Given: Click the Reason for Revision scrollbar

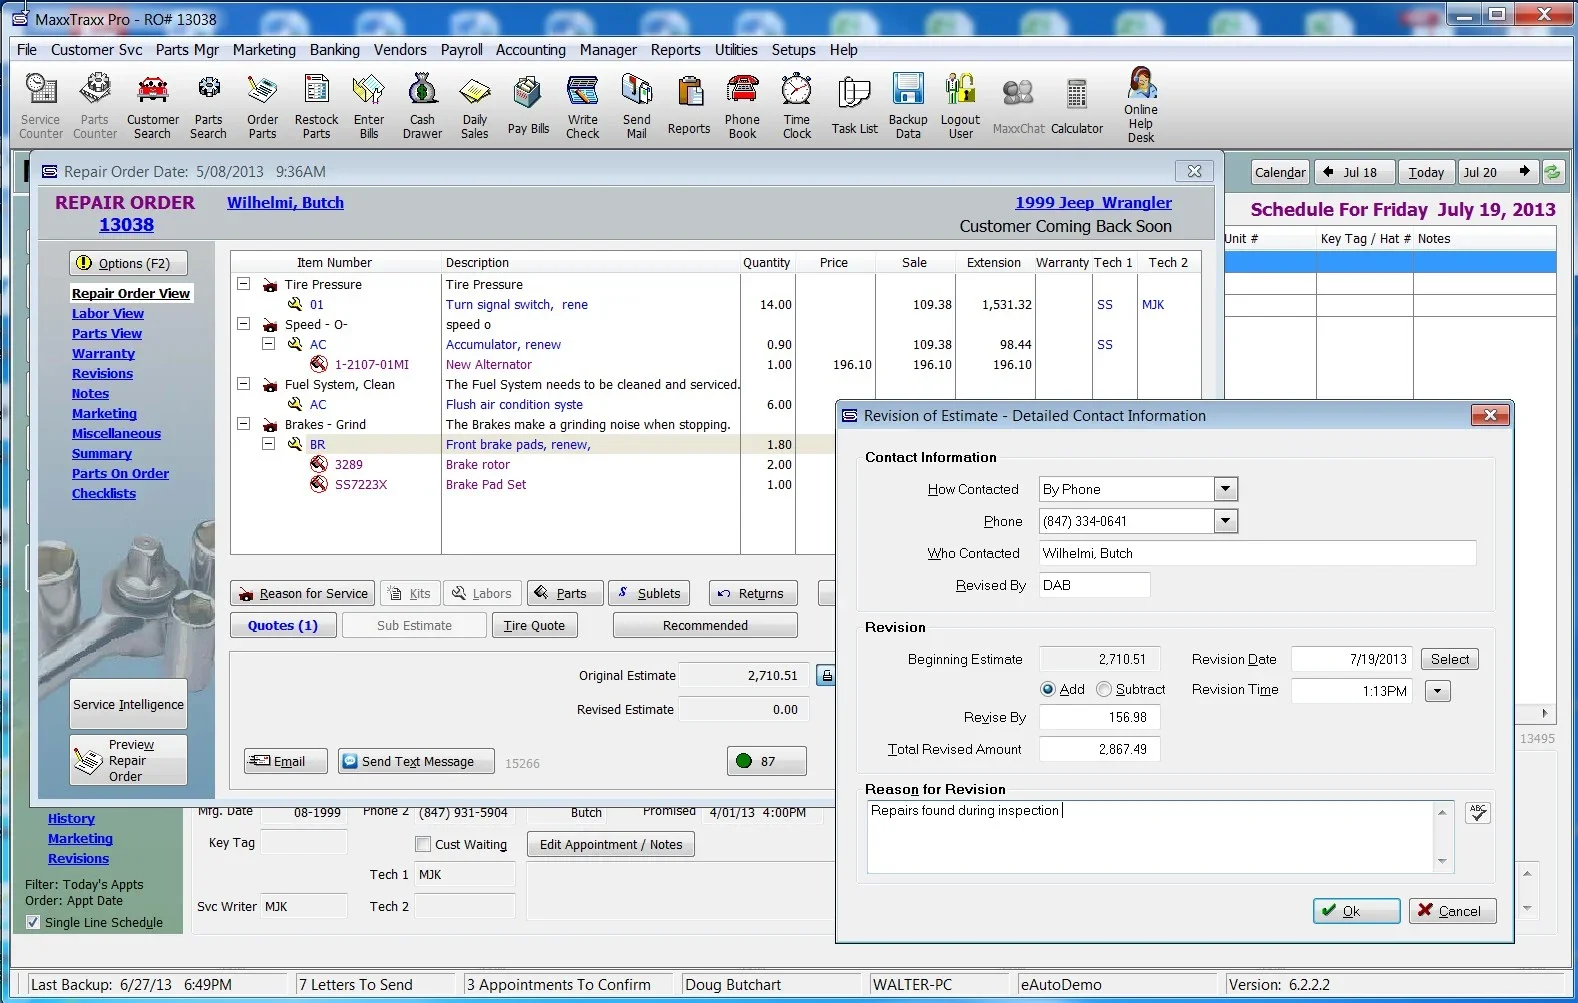Looking at the screenshot, I should tap(1442, 836).
